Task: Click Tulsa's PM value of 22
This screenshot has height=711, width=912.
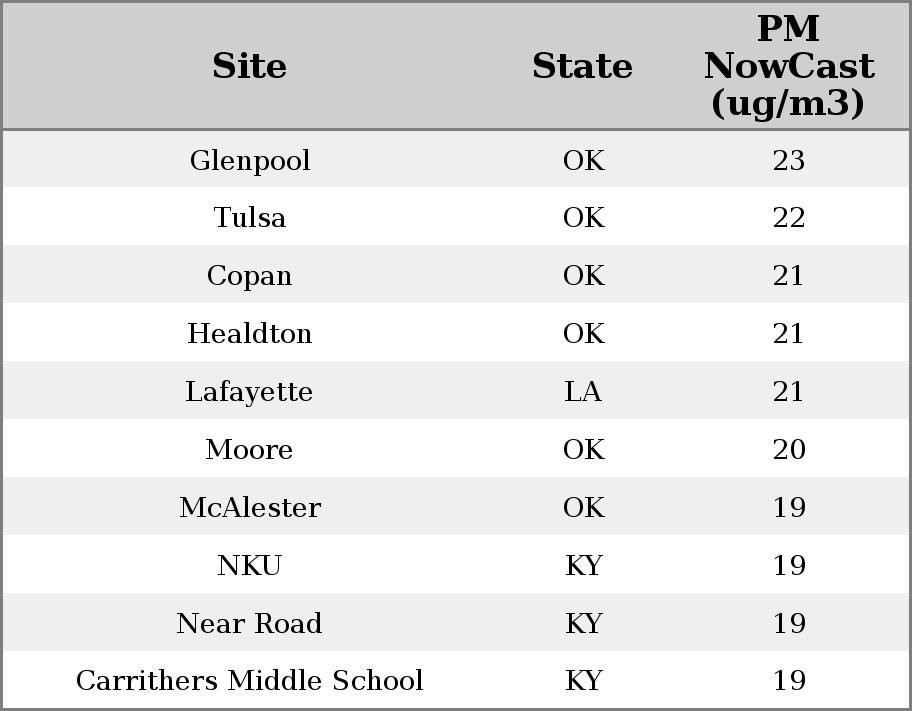Action: point(788,218)
